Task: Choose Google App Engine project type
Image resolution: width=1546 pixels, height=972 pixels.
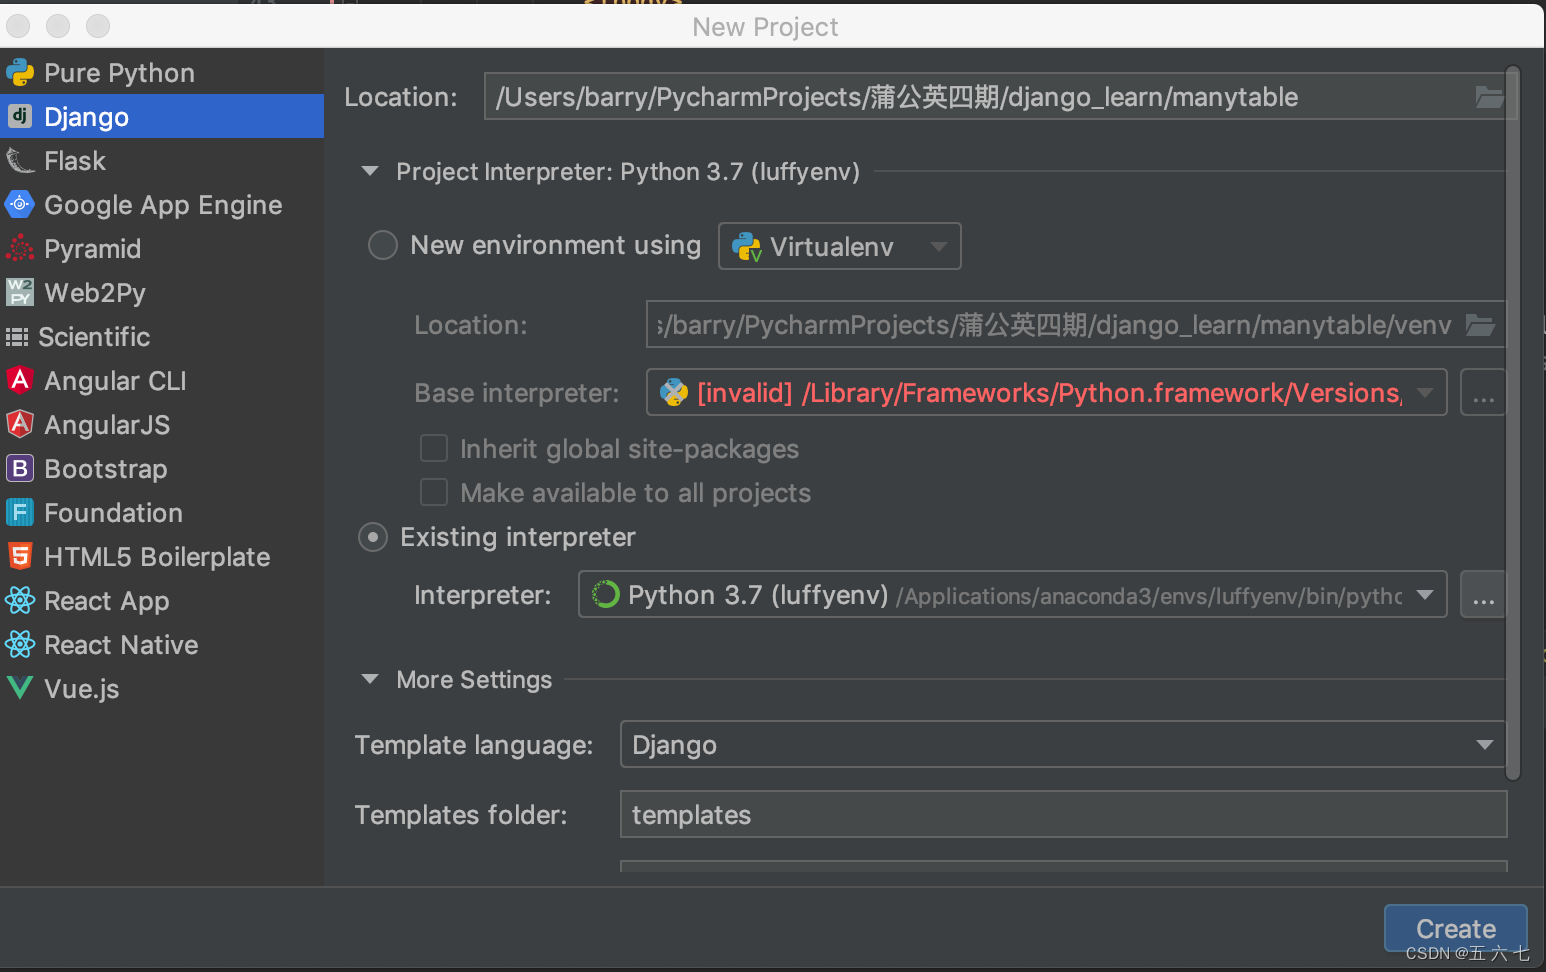Action: pos(162,204)
